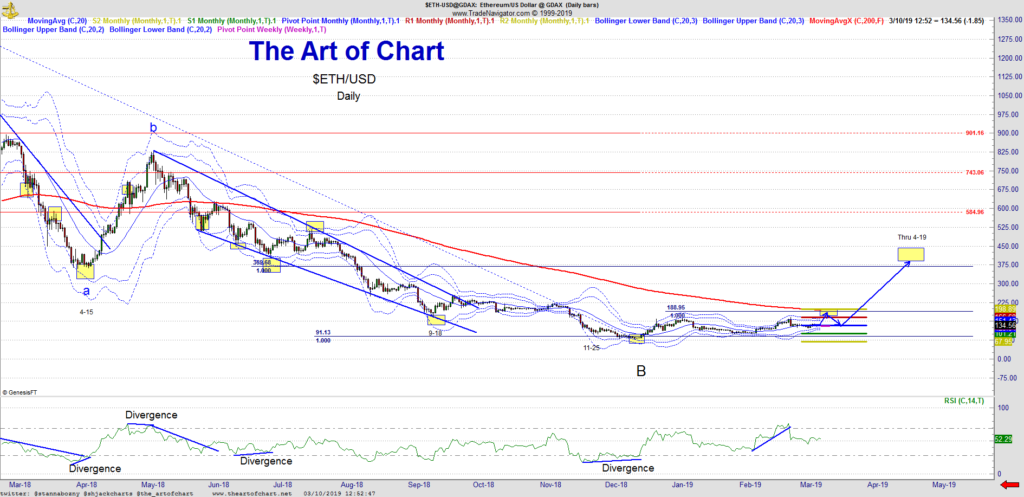1024x497 pixels.
Task: Click the current price tag 134.56 on axis
Action: point(1006,325)
